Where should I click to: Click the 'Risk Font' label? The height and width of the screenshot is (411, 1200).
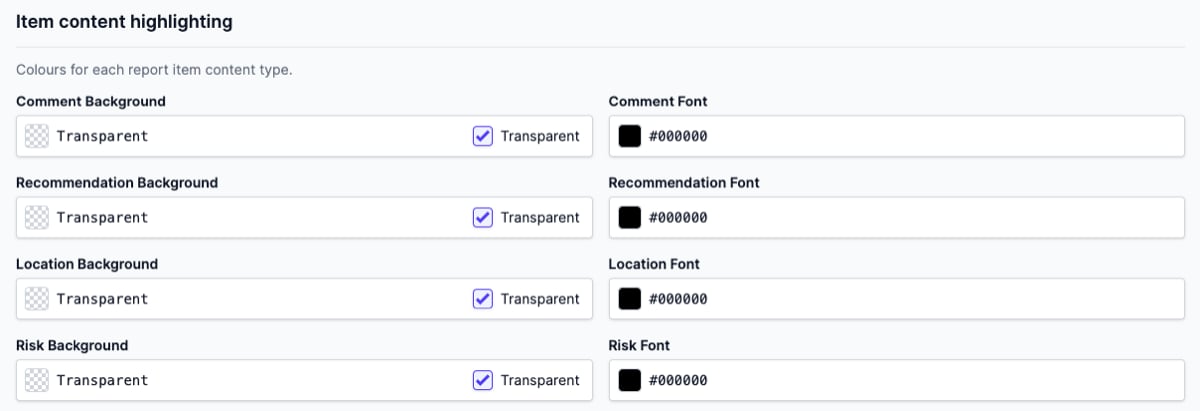[639, 345]
